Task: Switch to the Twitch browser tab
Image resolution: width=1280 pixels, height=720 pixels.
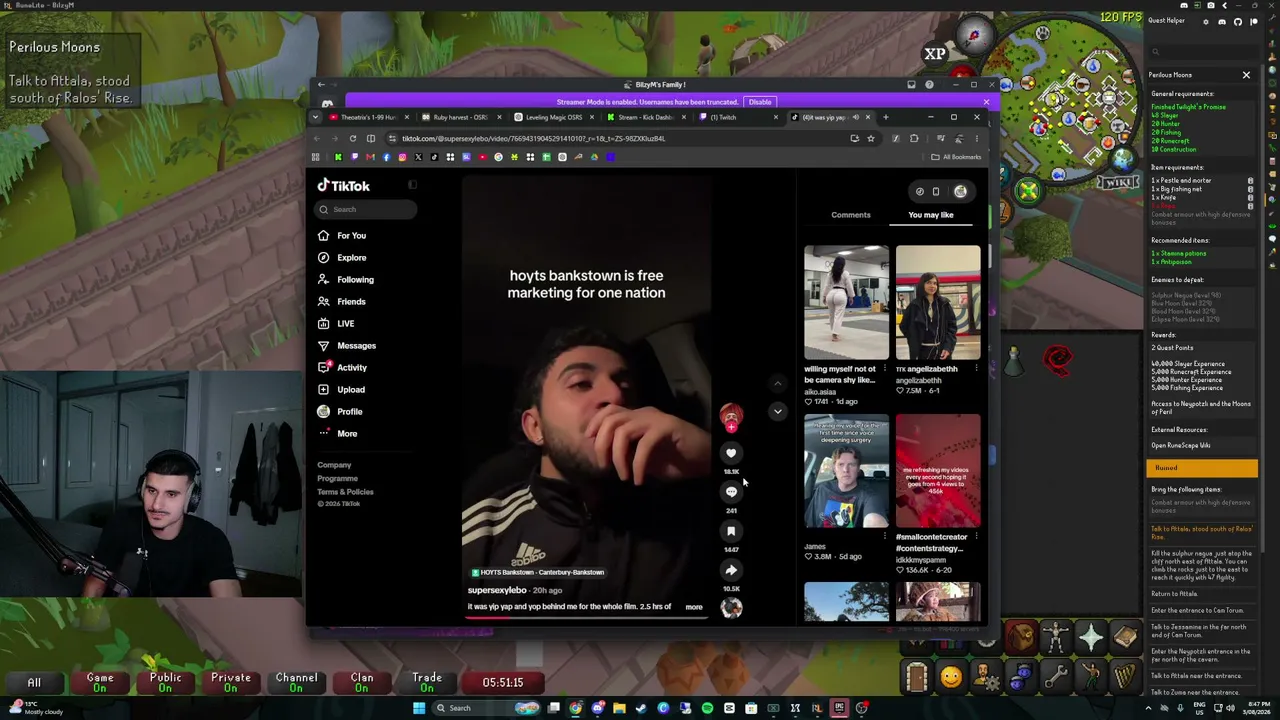Action: click(736, 117)
